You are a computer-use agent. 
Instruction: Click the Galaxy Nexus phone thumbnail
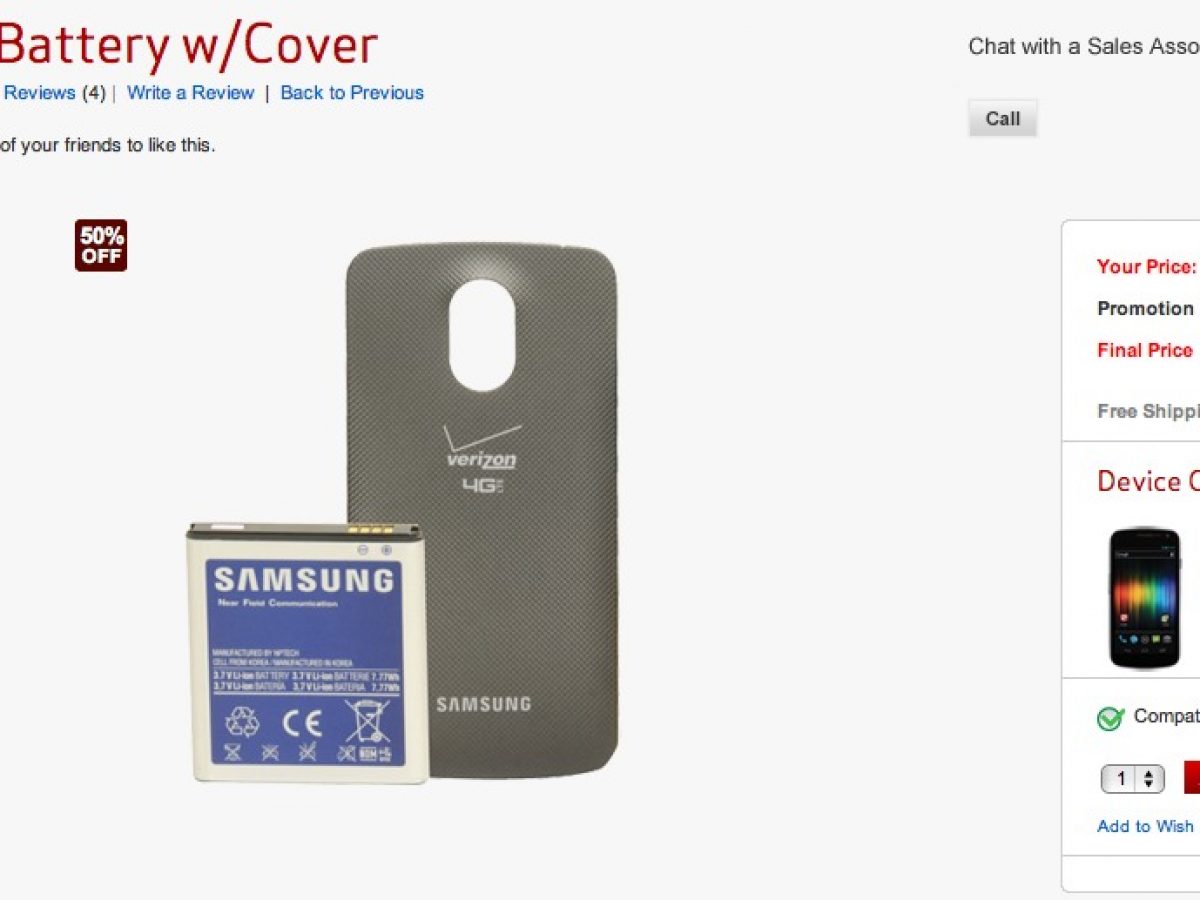pos(1145,599)
